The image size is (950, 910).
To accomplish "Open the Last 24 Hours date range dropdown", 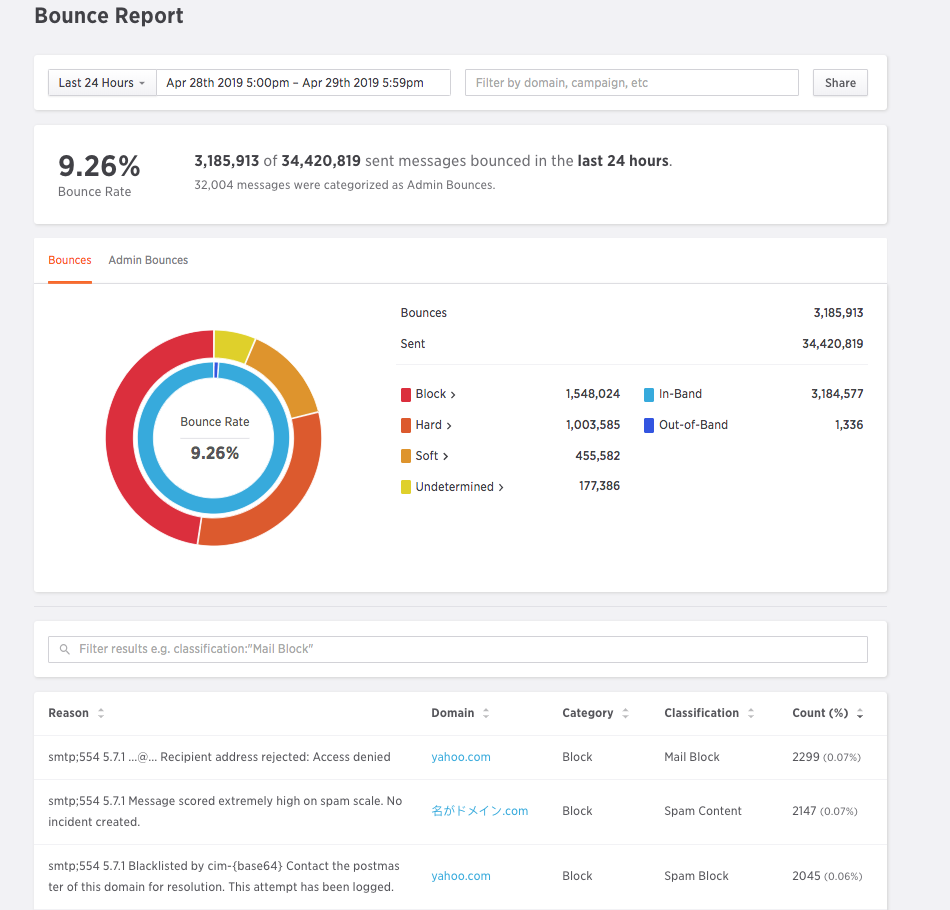I will pos(102,83).
